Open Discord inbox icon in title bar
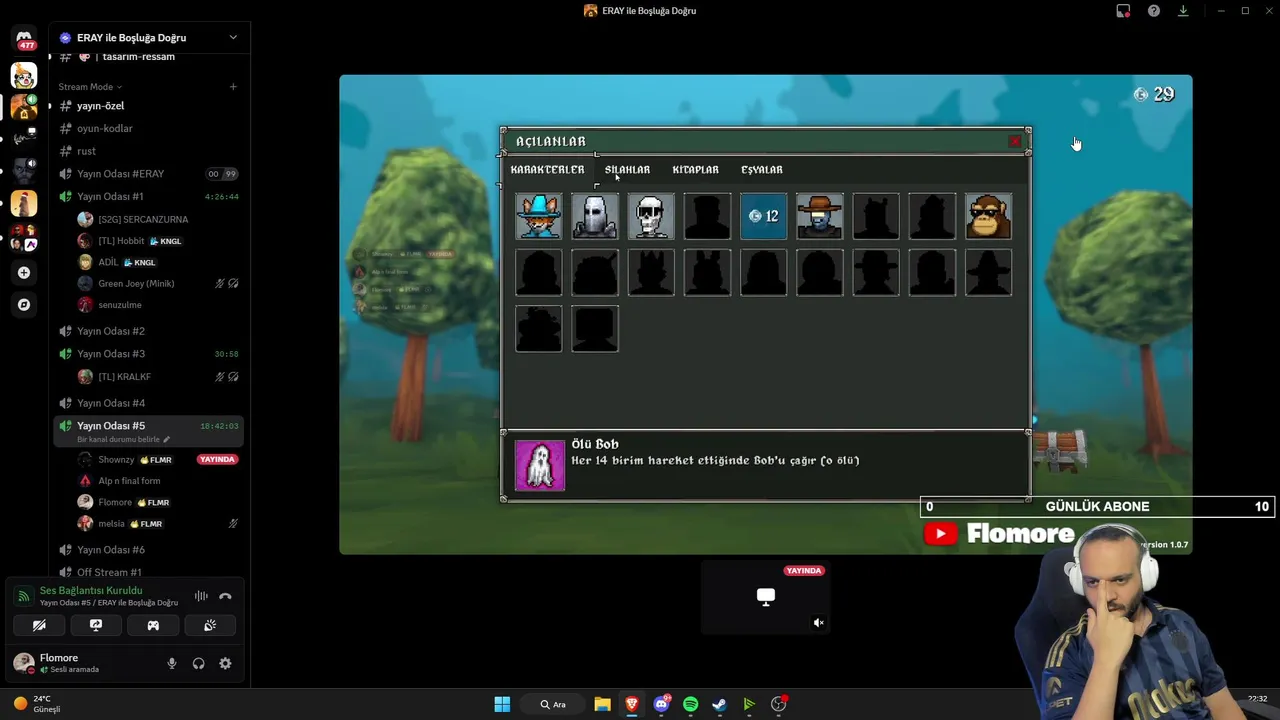Image resolution: width=1280 pixels, height=720 pixels. pos(1123,11)
